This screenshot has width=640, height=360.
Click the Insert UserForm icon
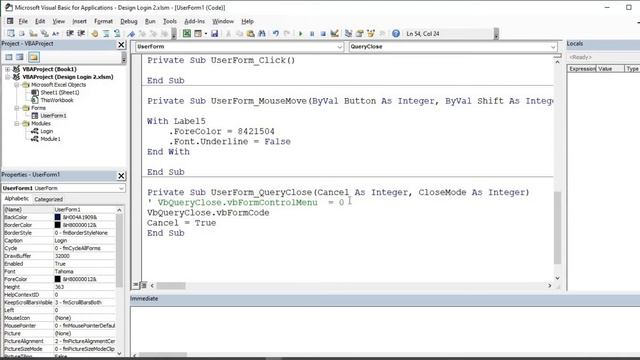(x=198, y=33)
